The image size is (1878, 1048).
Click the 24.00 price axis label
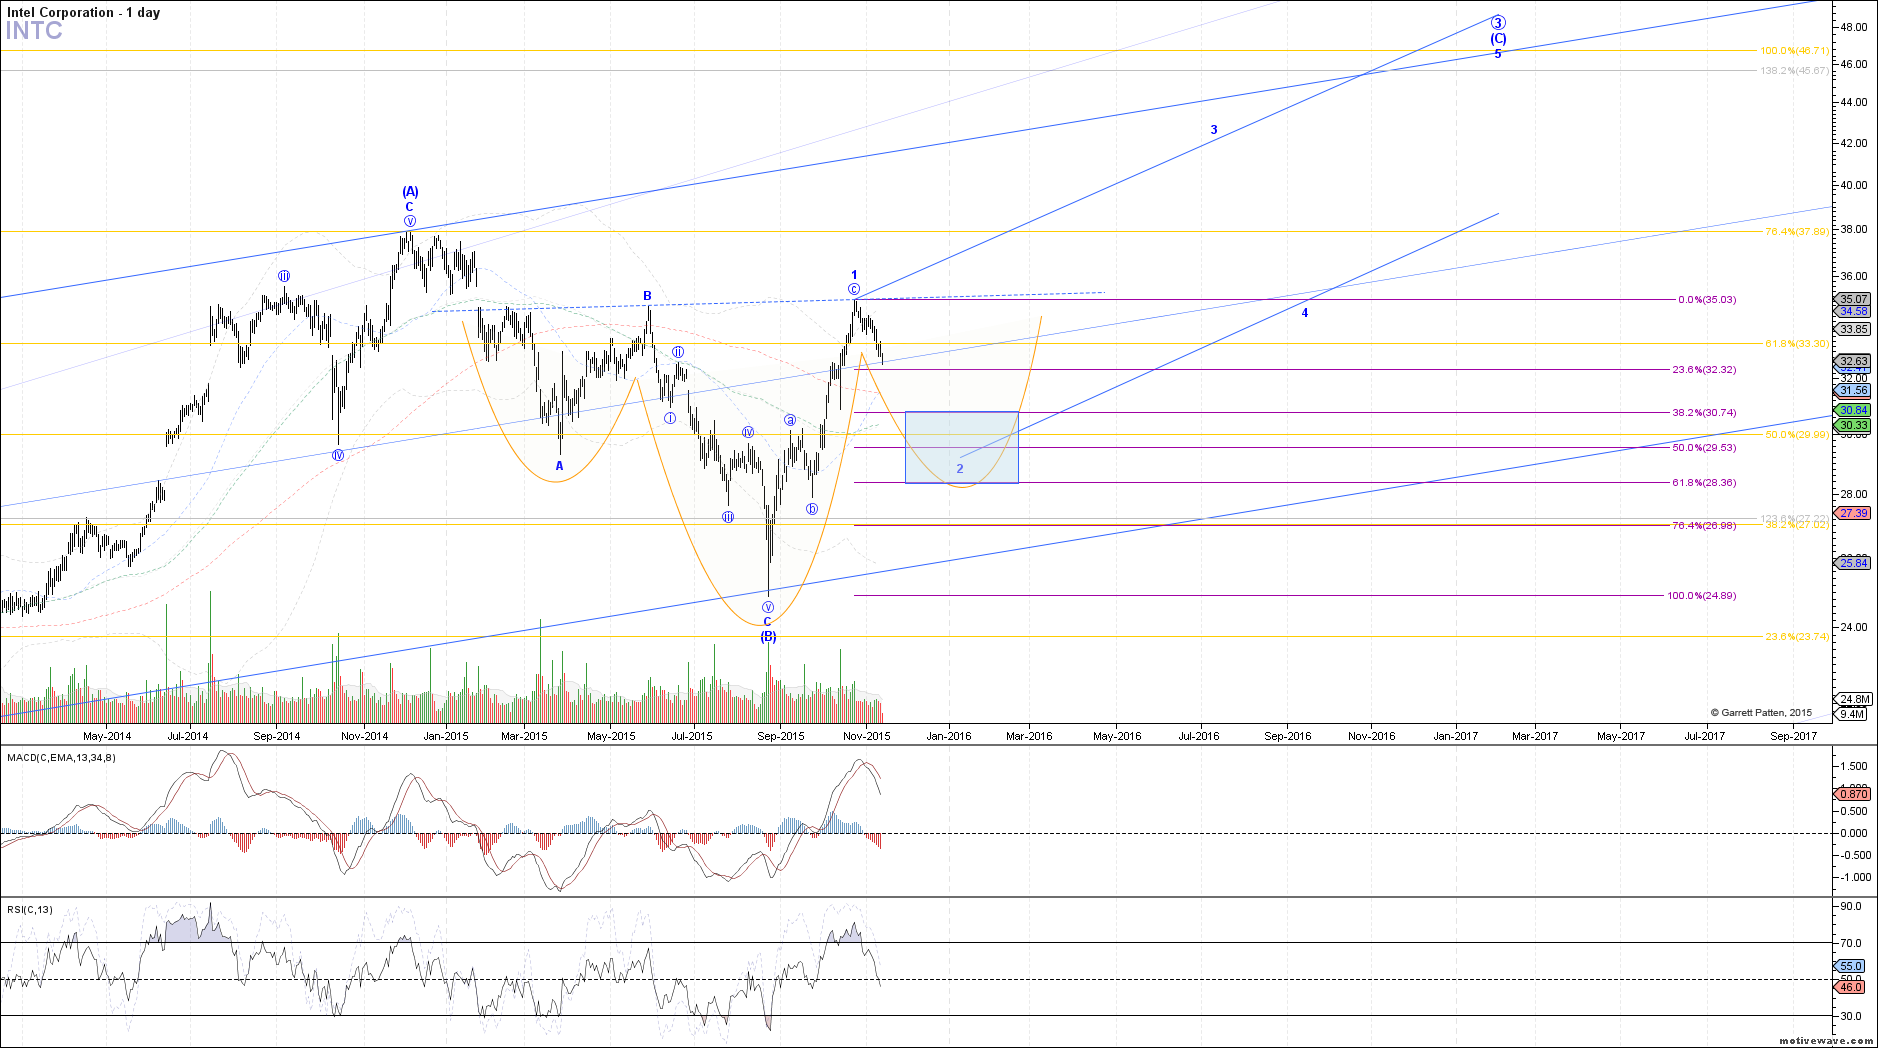(1853, 627)
